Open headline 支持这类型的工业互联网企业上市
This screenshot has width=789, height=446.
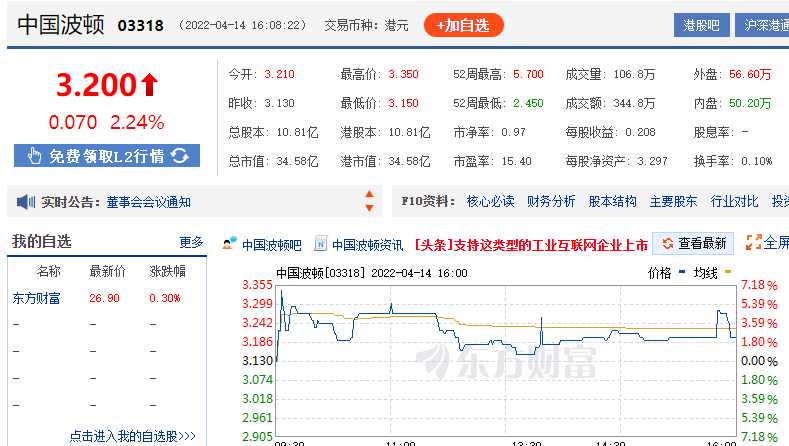[531, 245]
